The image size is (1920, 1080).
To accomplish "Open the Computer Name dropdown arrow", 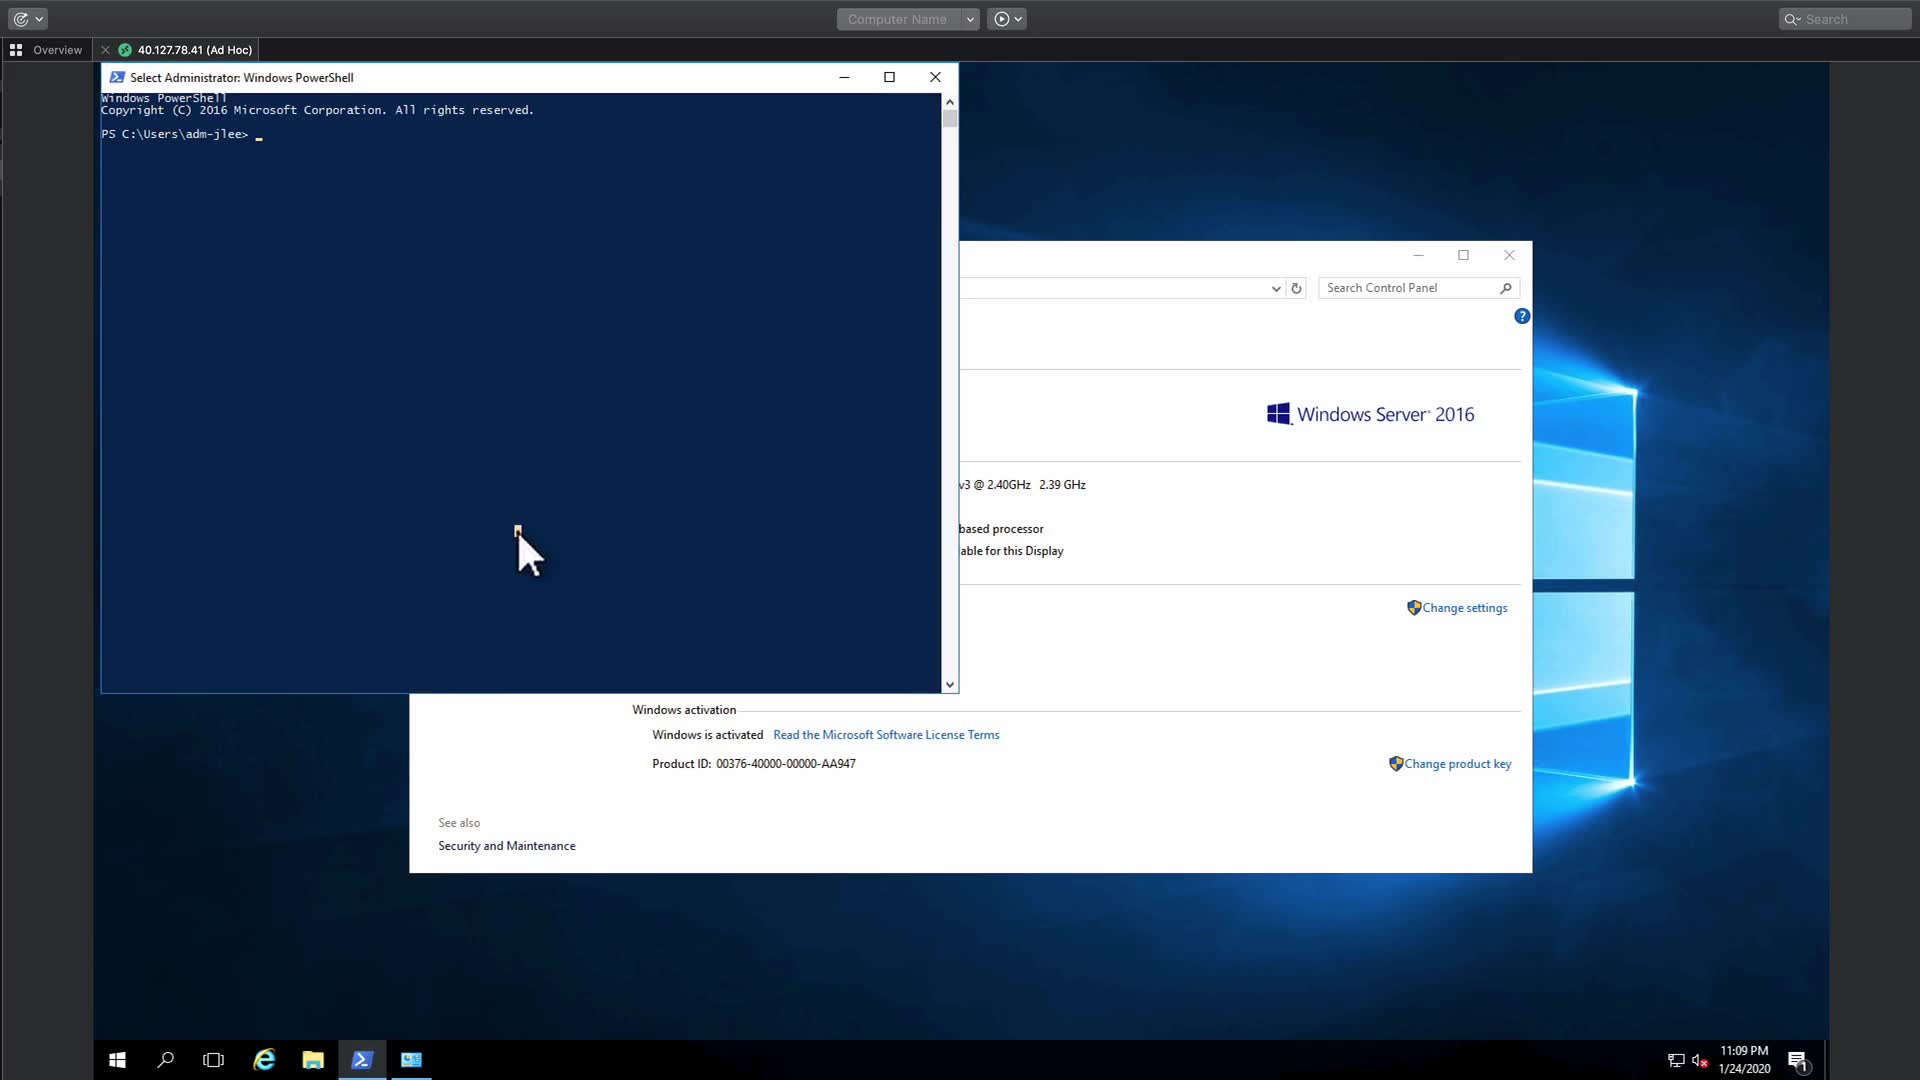I will pyautogui.click(x=970, y=19).
